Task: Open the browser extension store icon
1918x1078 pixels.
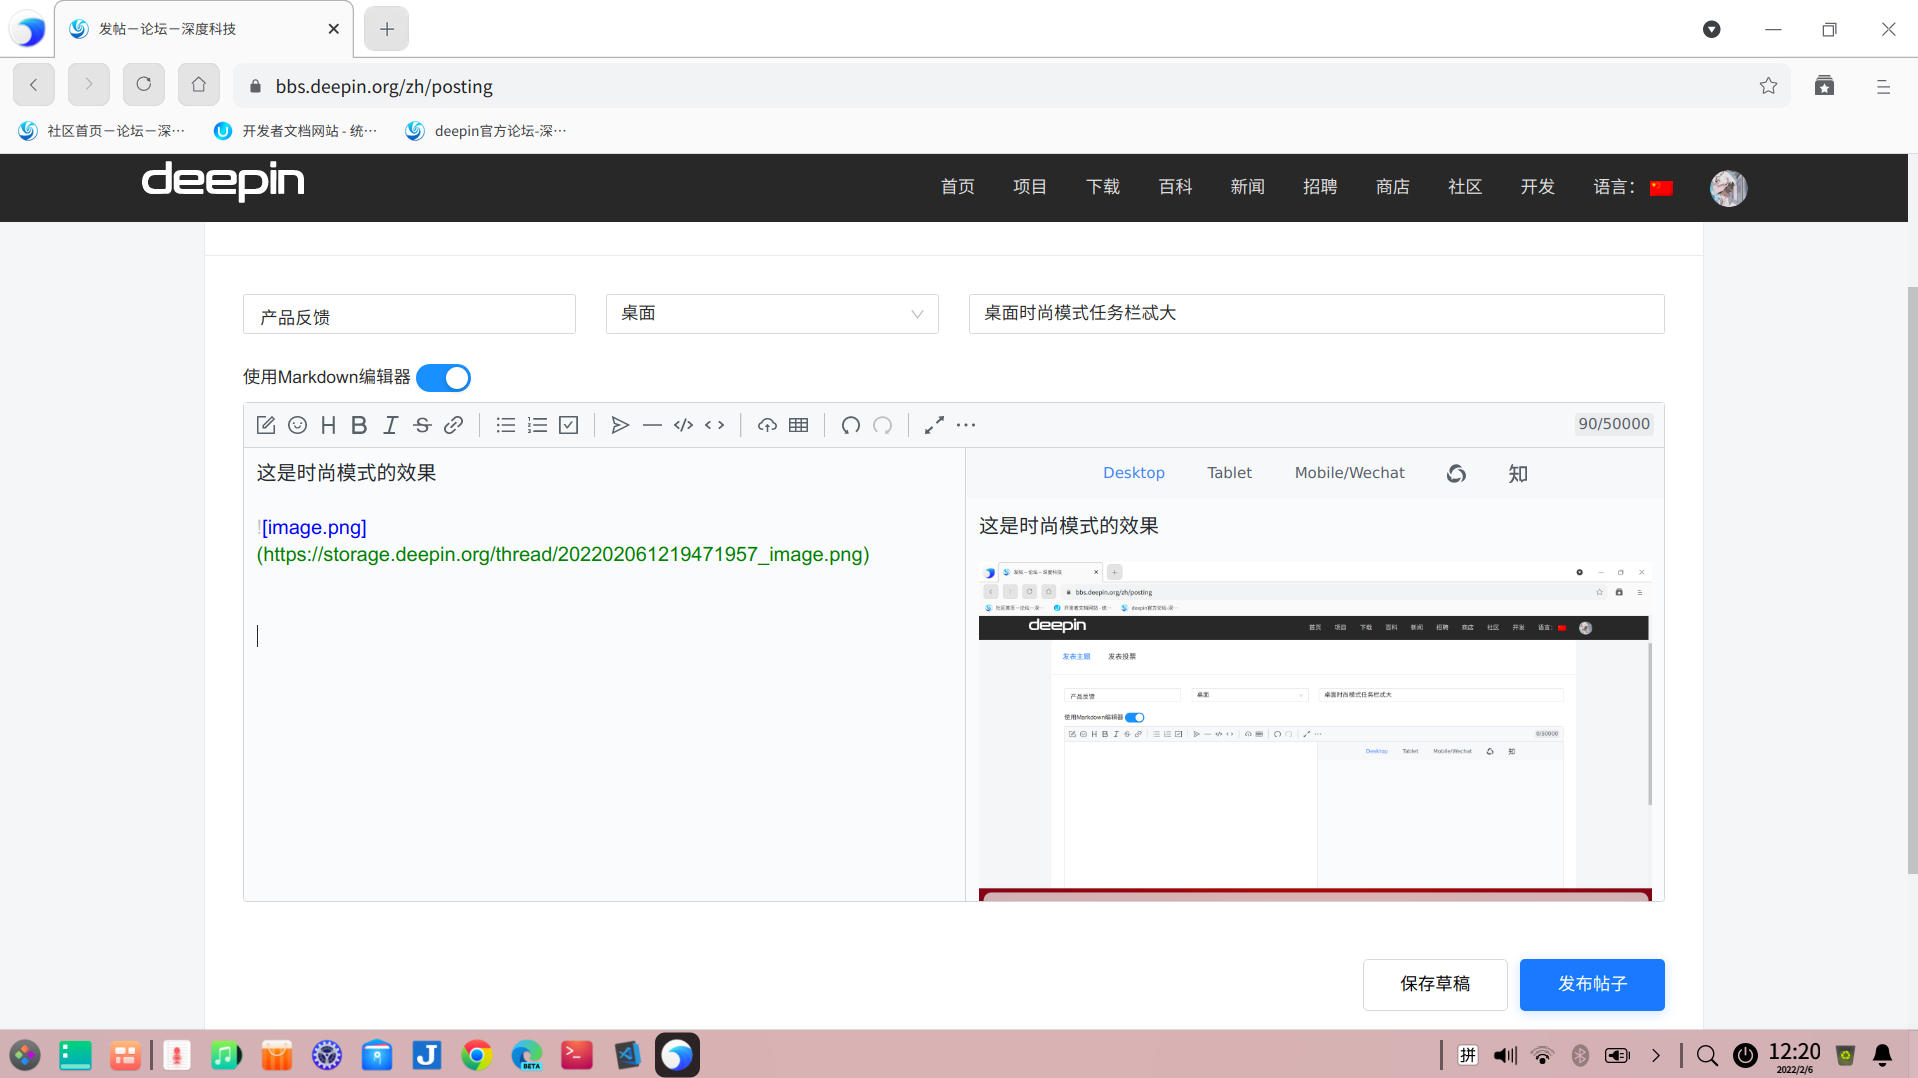Action: [1824, 86]
